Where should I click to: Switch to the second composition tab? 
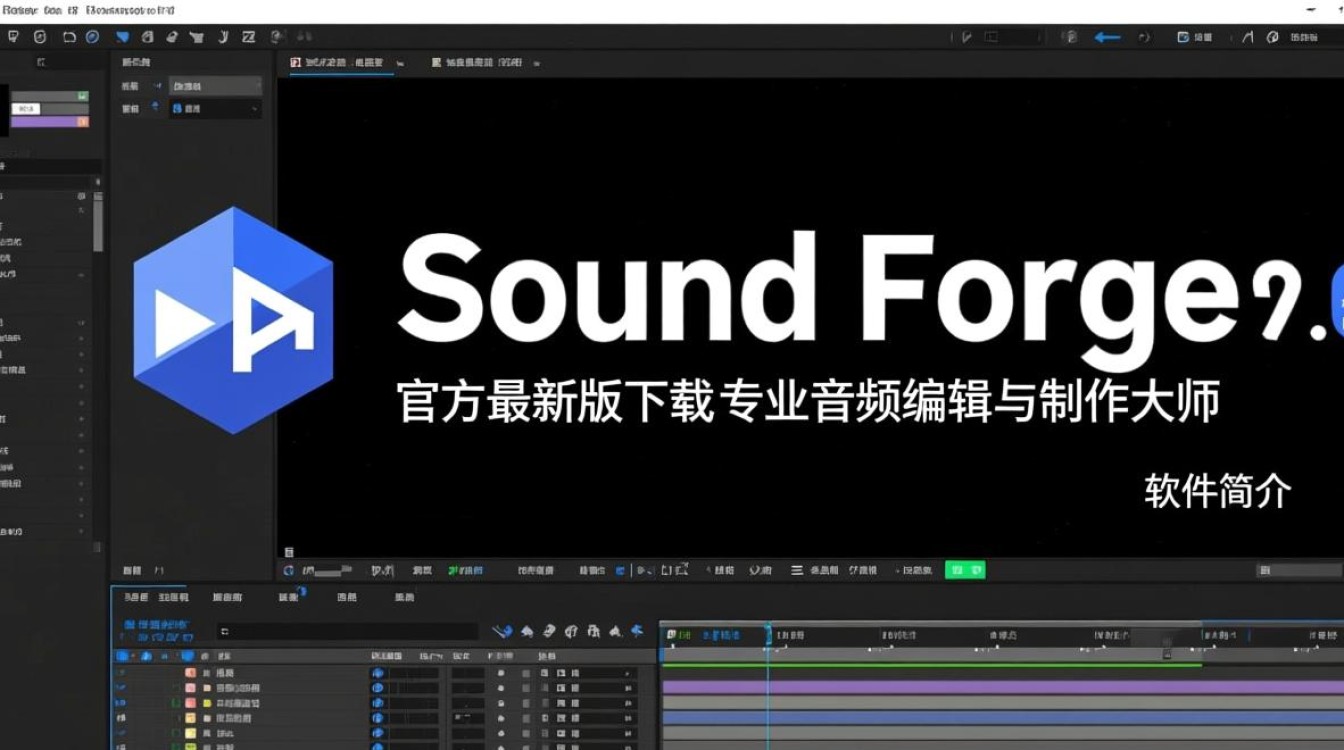click(x=485, y=62)
